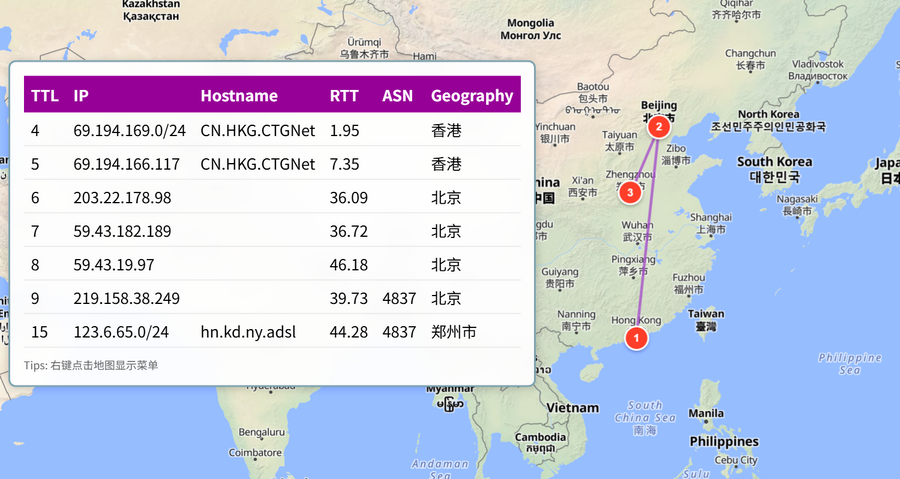The width and height of the screenshot is (900, 479).
Task: Click the 郑州市 geography cell
Action: pos(453,332)
